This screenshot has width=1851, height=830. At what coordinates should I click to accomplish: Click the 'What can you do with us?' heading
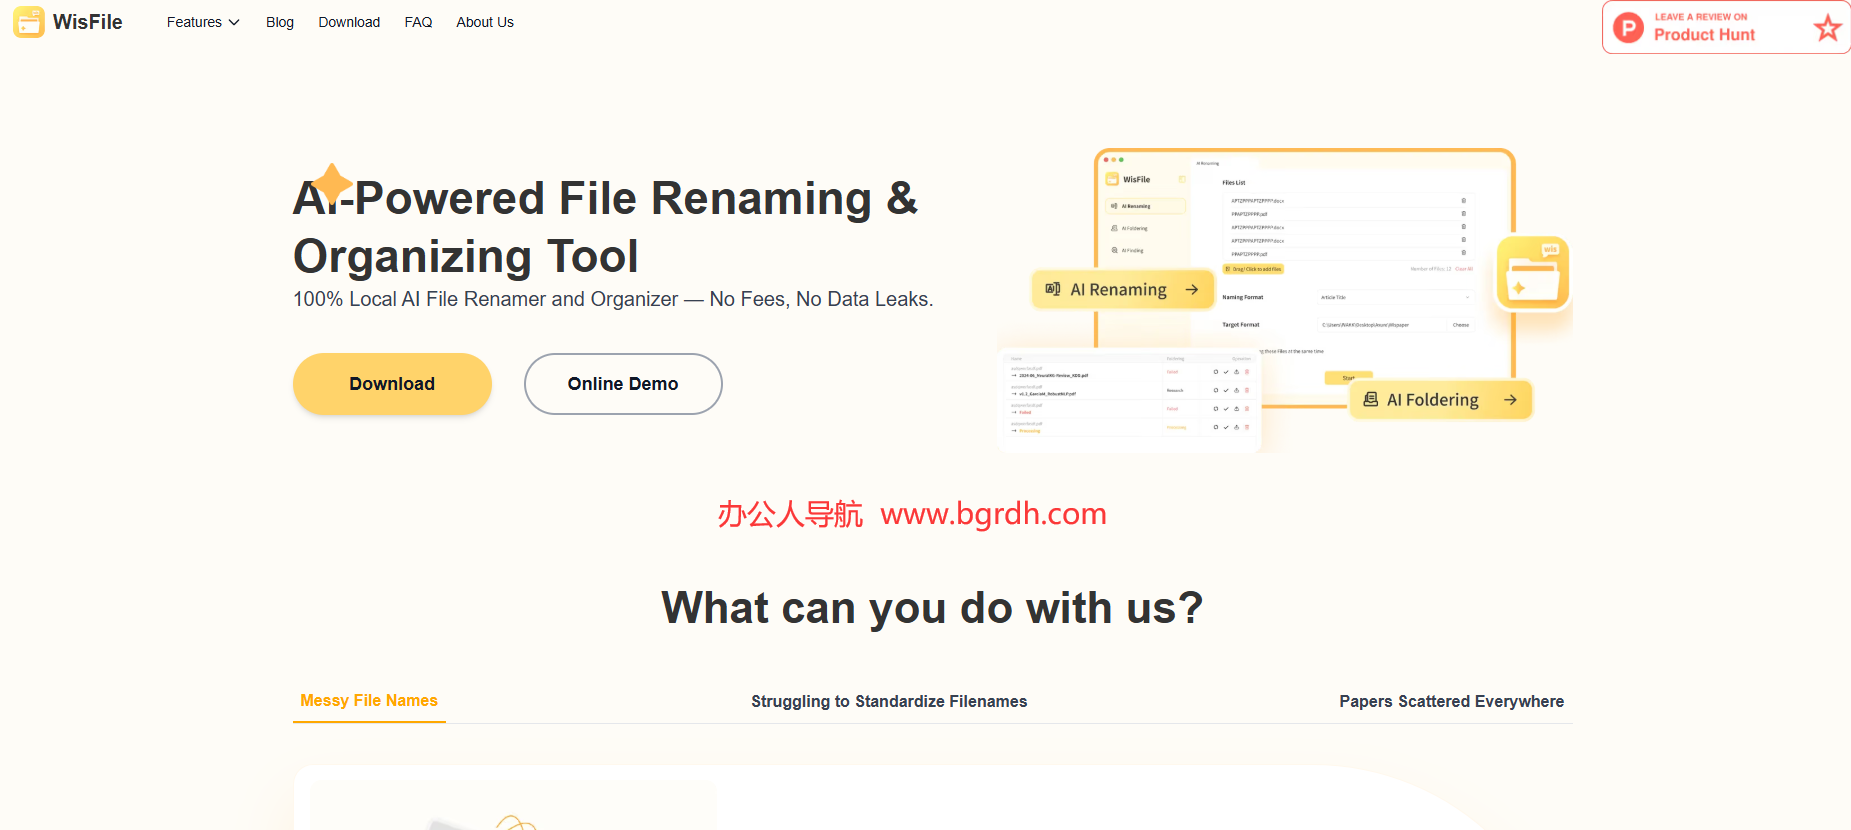(x=932, y=608)
